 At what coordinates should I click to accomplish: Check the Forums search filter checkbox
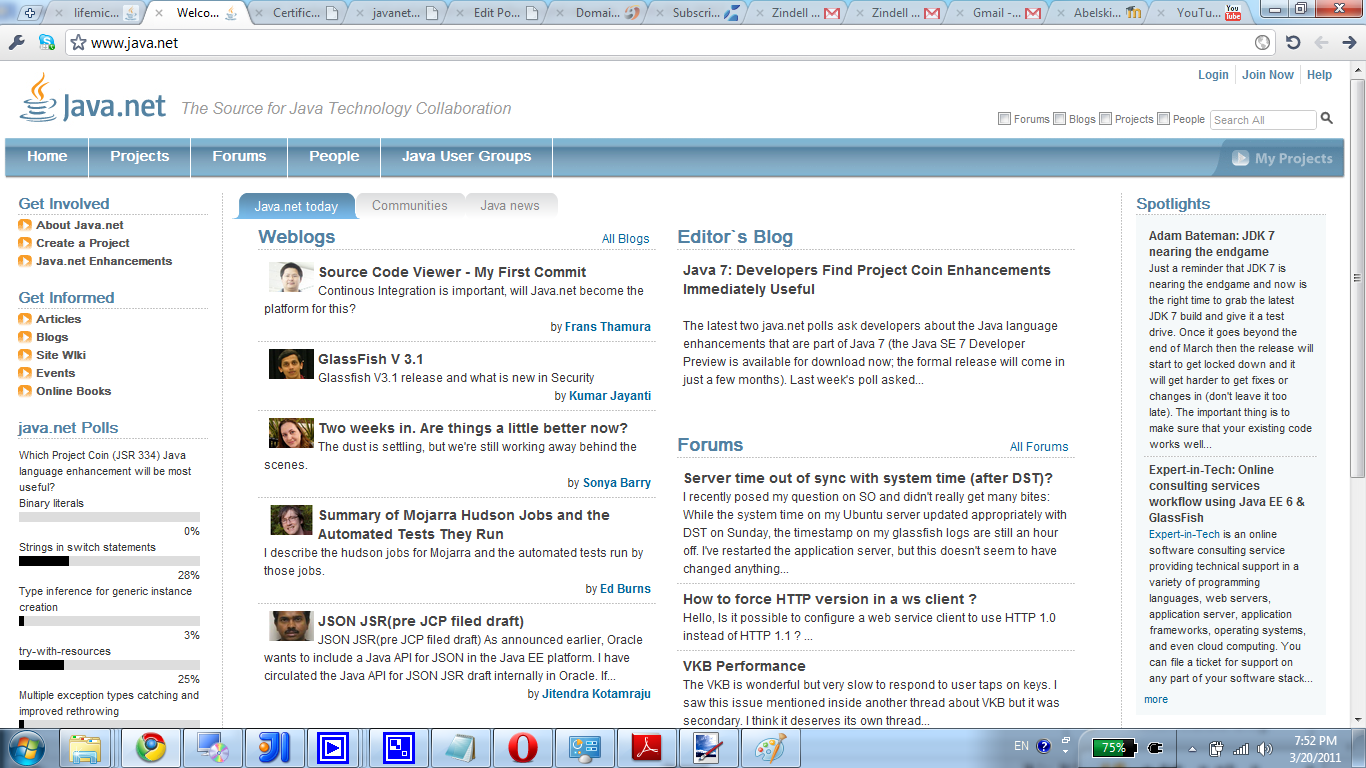[x=1004, y=119]
